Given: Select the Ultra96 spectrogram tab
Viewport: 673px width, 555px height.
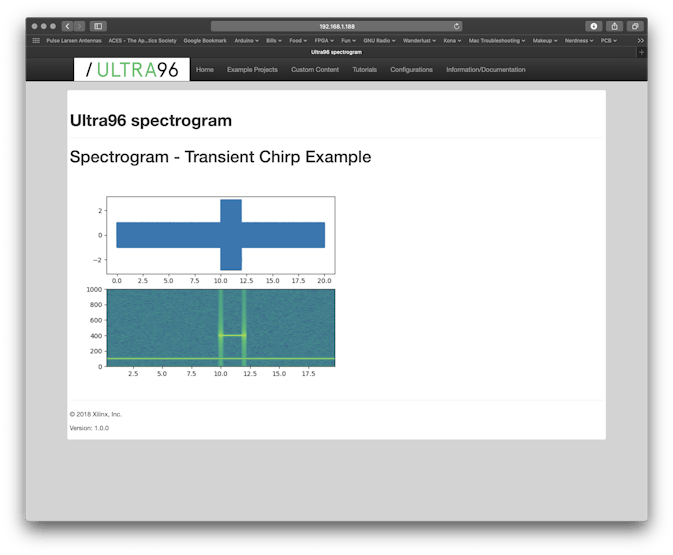Looking at the screenshot, I should [336, 52].
